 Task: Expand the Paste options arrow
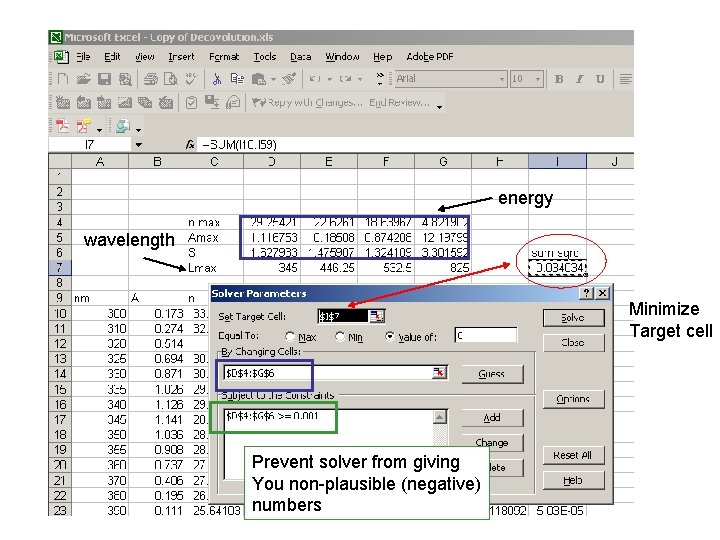coord(273,80)
